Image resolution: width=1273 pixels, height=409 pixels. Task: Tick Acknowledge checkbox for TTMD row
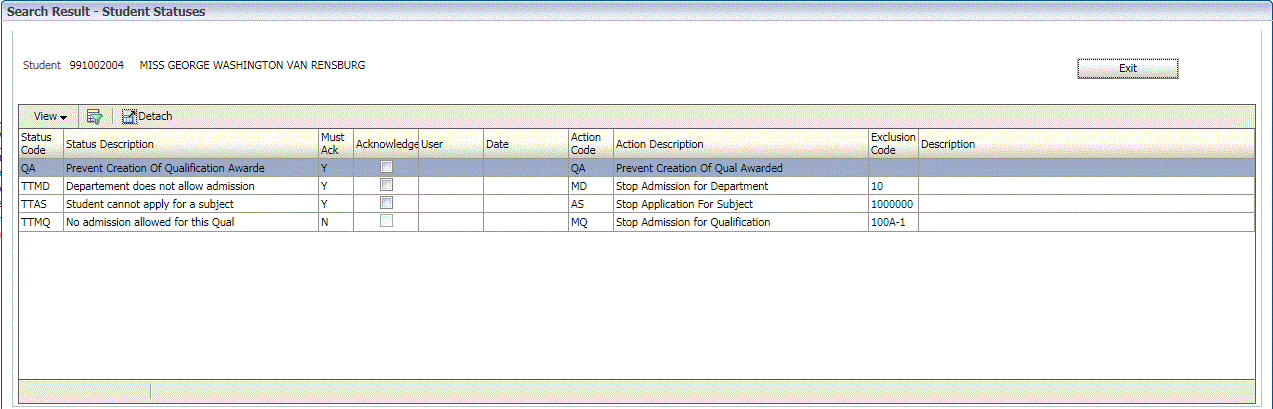[386, 185]
